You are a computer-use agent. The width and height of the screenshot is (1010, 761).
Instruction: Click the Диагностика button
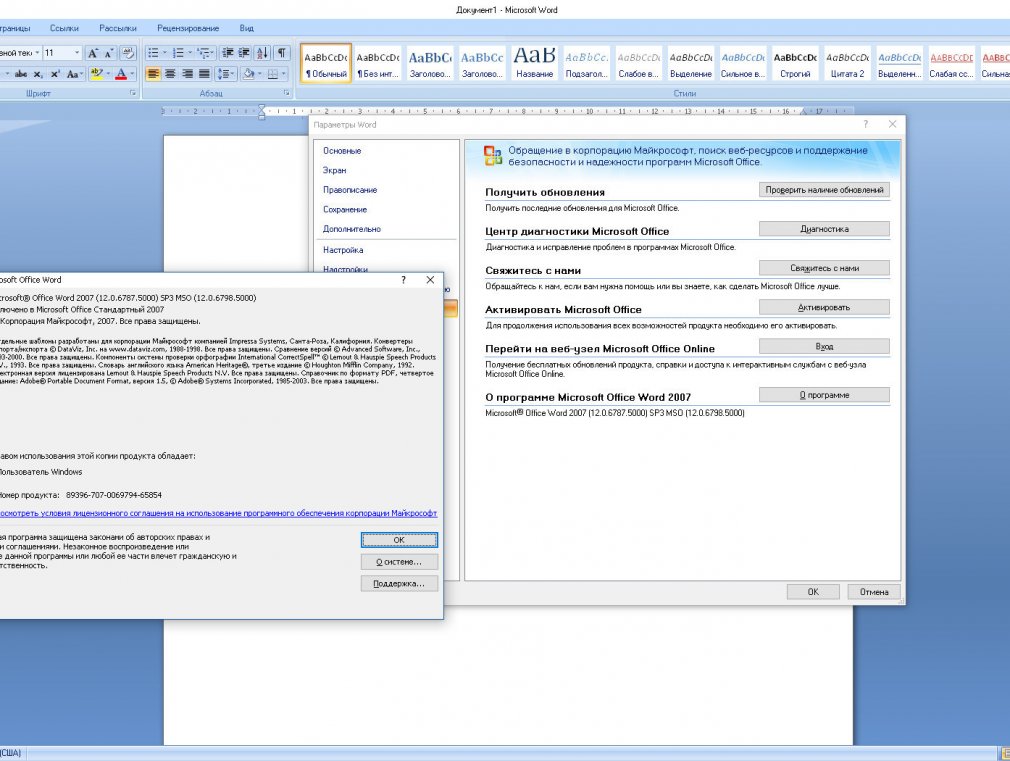pyautogui.click(x=824, y=229)
